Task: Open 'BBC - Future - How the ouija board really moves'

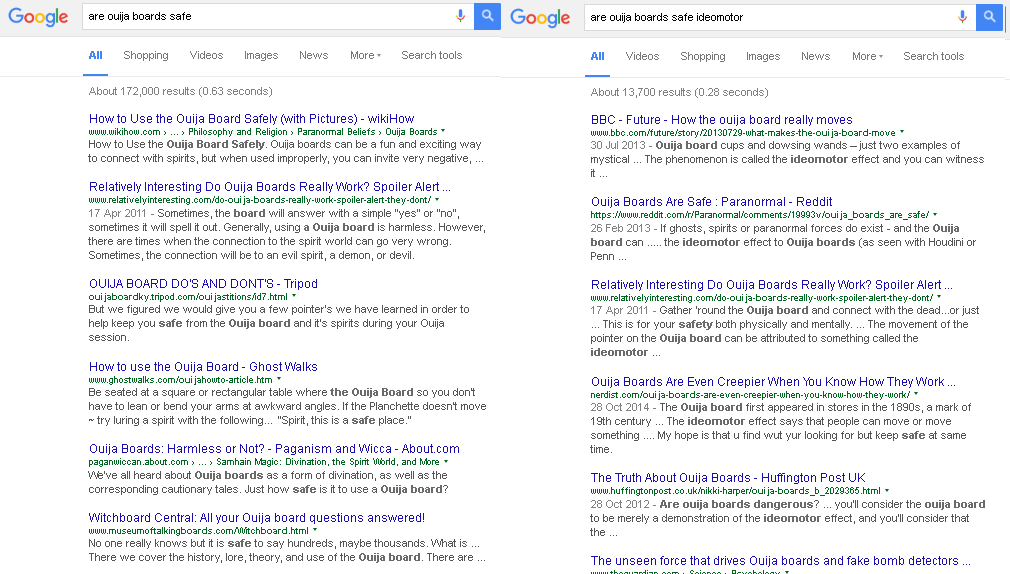Action: pos(721,120)
